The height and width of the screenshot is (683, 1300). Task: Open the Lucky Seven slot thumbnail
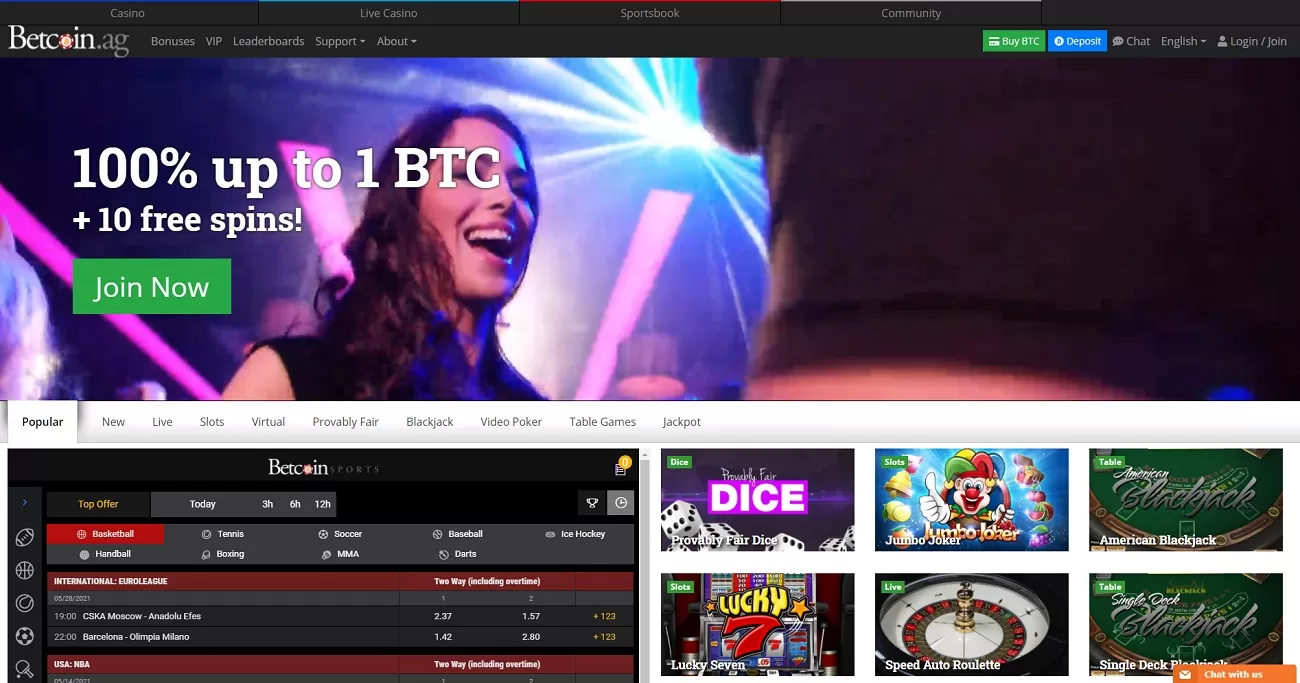[x=758, y=625]
